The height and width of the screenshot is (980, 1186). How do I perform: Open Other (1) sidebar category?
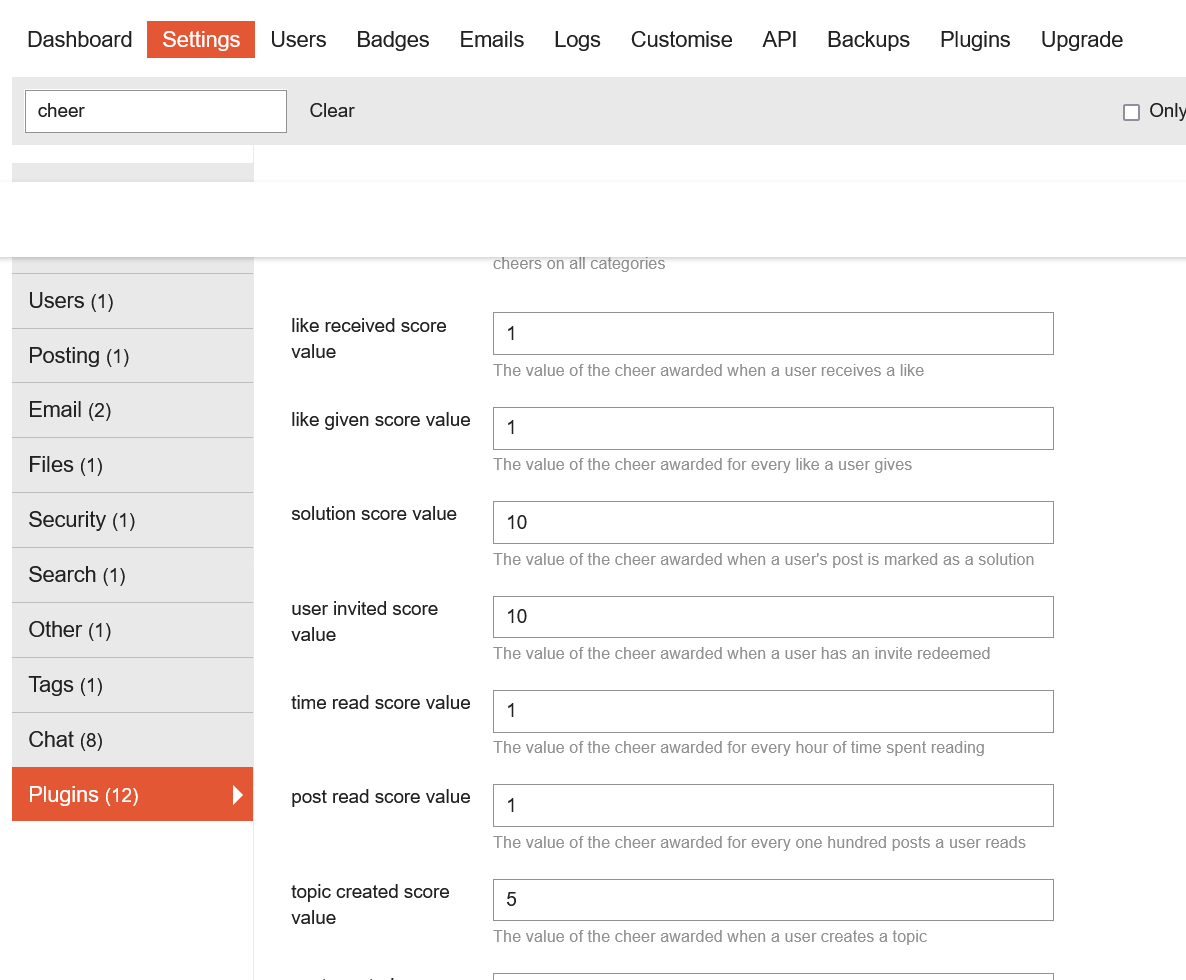pos(132,630)
